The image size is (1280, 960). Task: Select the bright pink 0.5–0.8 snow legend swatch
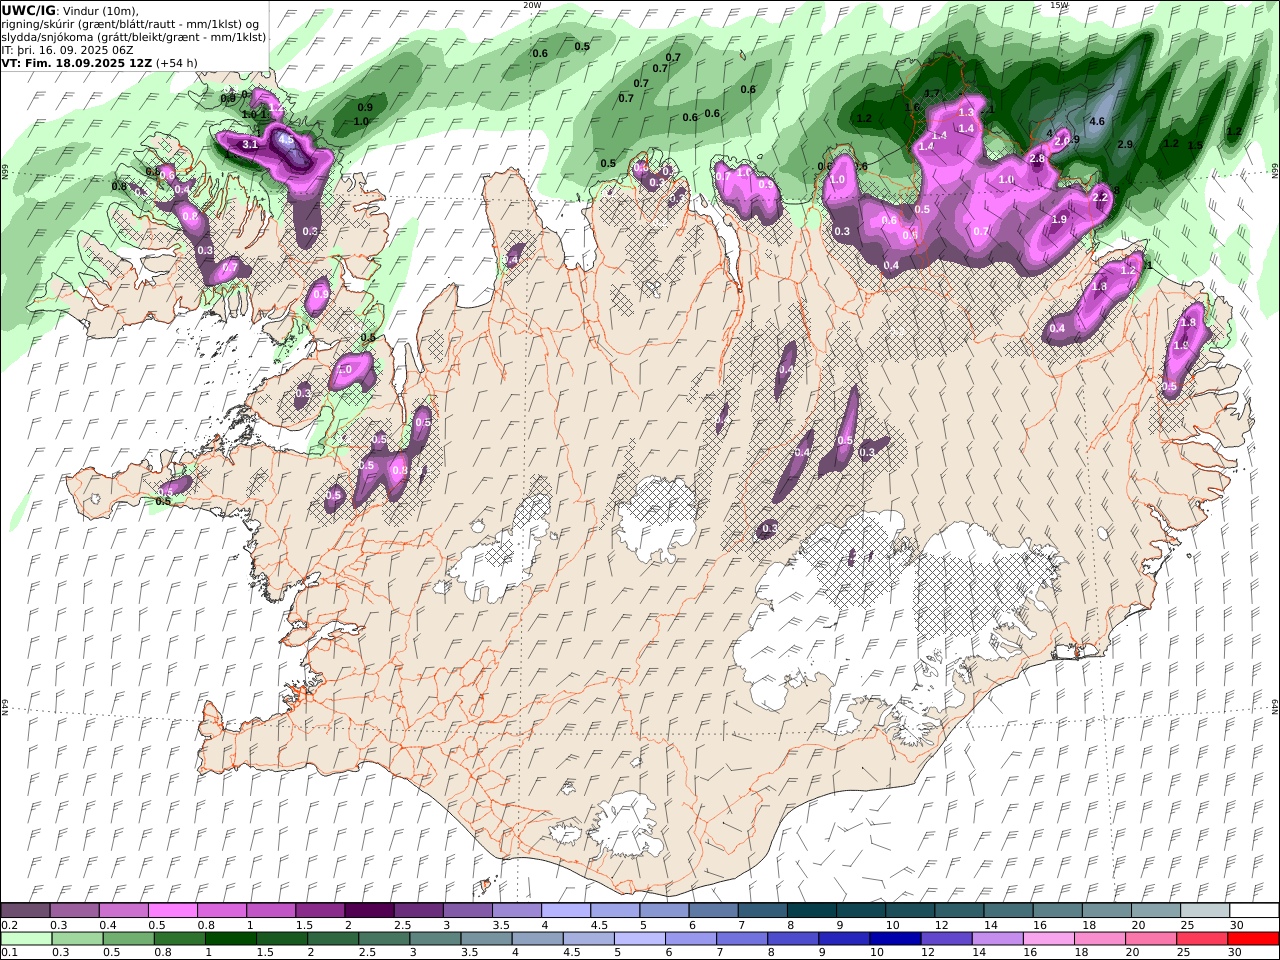(172, 910)
